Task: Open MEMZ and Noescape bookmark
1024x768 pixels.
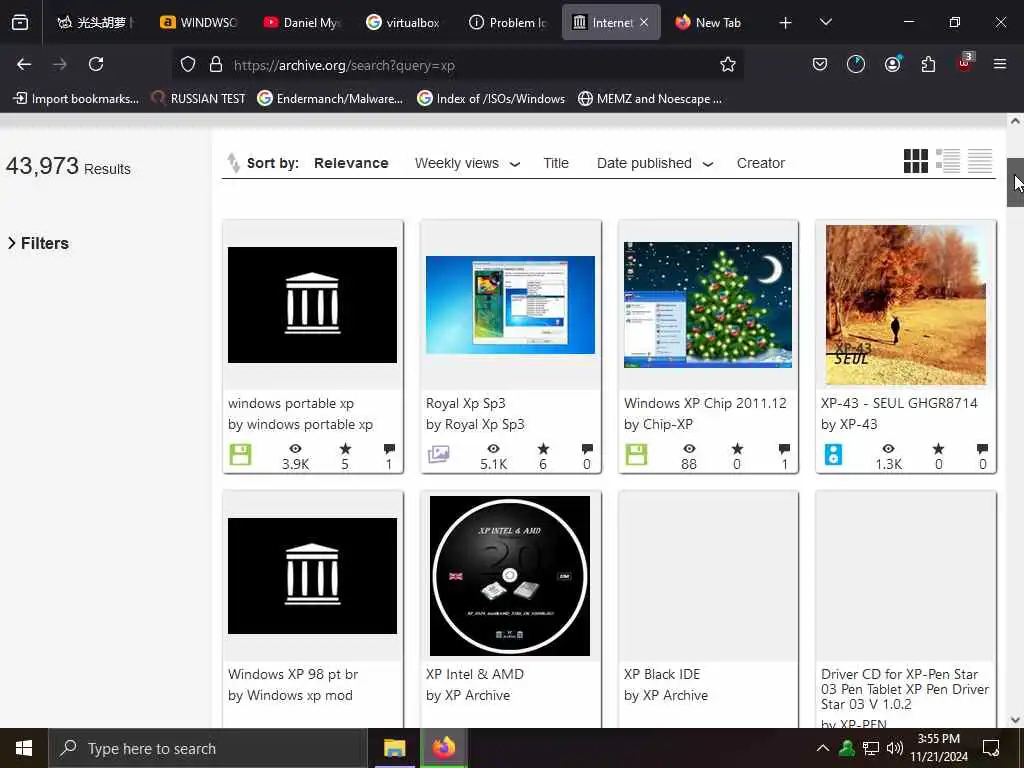Action: pyautogui.click(x=650, y=99)
